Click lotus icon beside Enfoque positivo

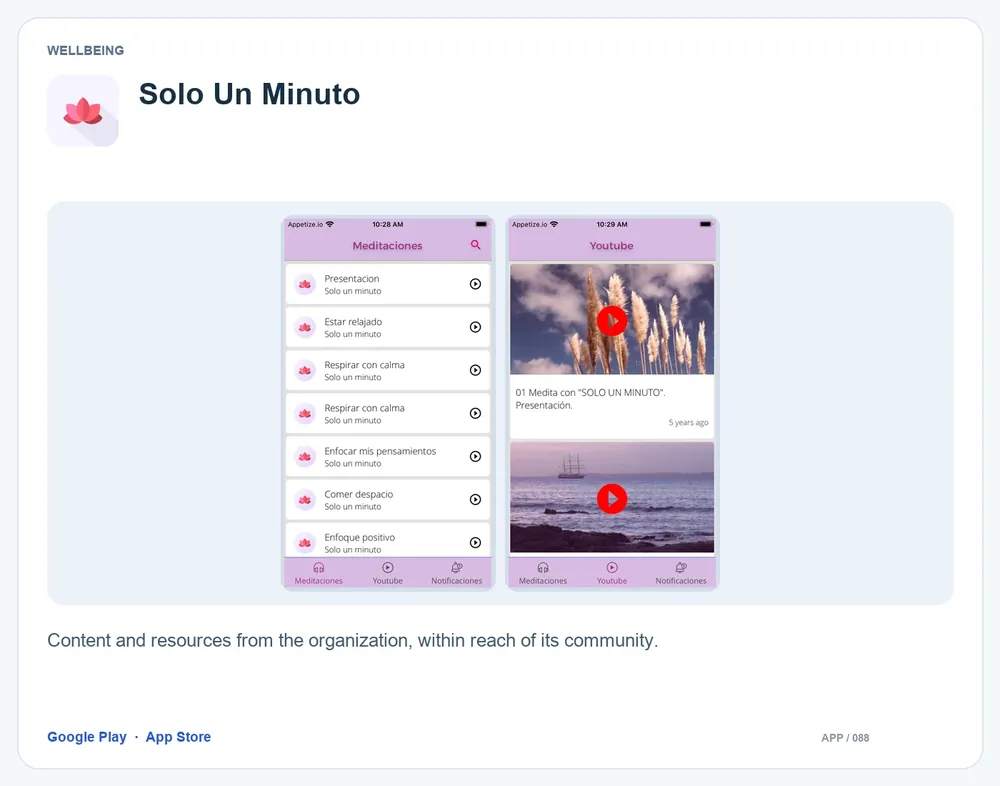(305, 543)
